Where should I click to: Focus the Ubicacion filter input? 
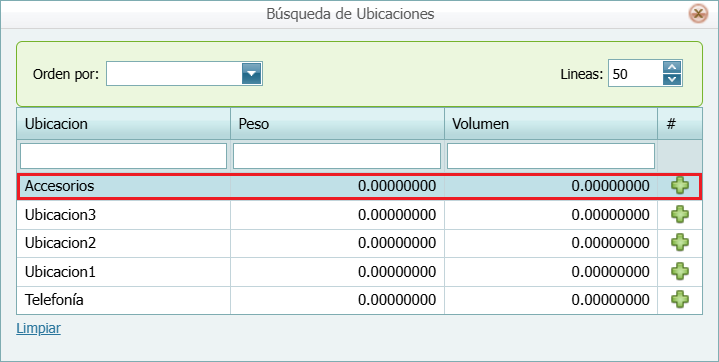123,156
